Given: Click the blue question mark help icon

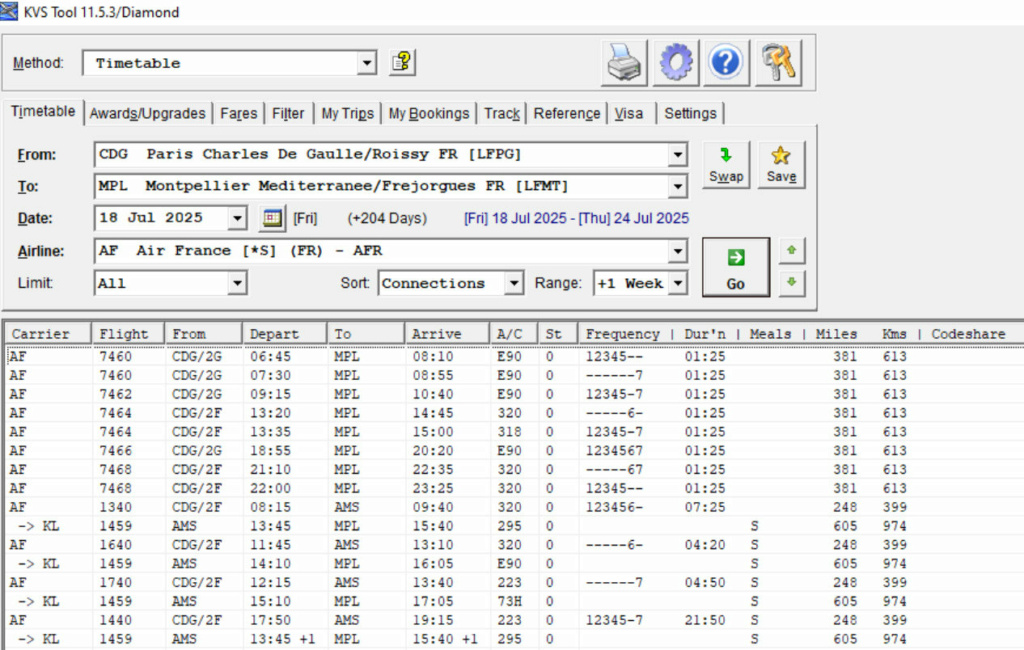Looking at the screenshot, I should [726, 63].
